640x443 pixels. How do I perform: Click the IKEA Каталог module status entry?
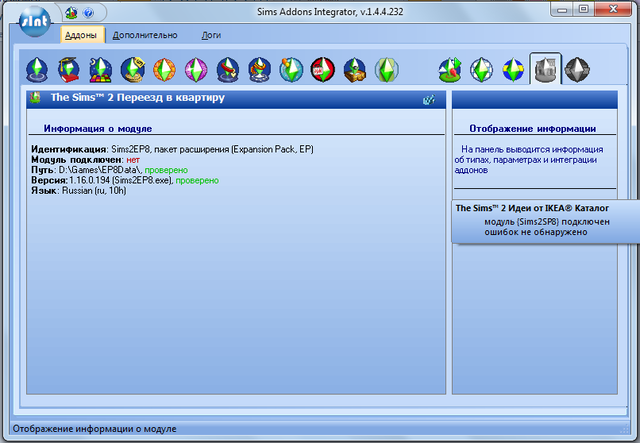tap(545, 220)
